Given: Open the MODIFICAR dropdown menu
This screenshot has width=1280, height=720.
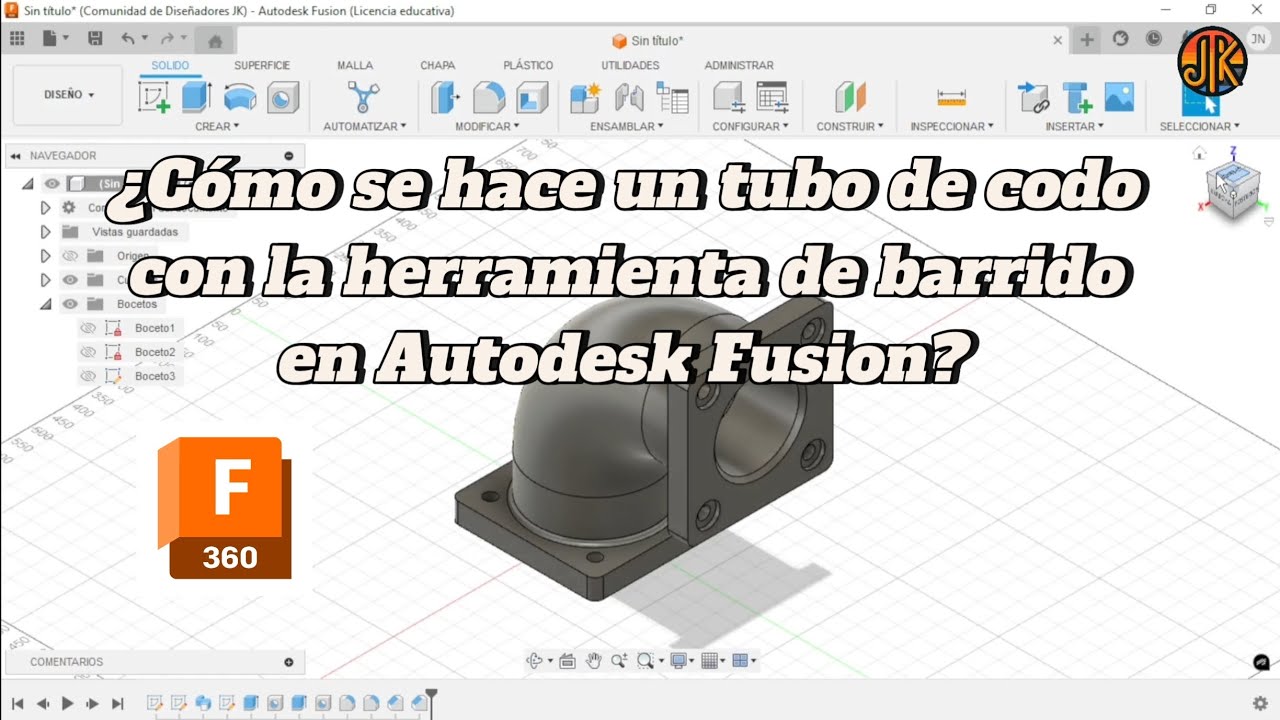Looking at the screenshot, I should [488, 127].
